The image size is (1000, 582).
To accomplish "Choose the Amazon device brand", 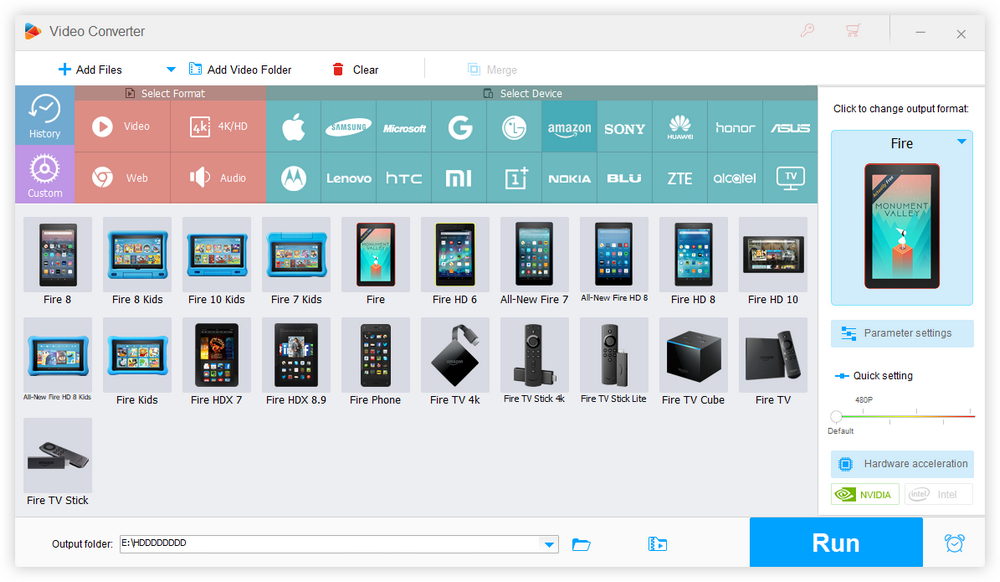I will point(570,127).
